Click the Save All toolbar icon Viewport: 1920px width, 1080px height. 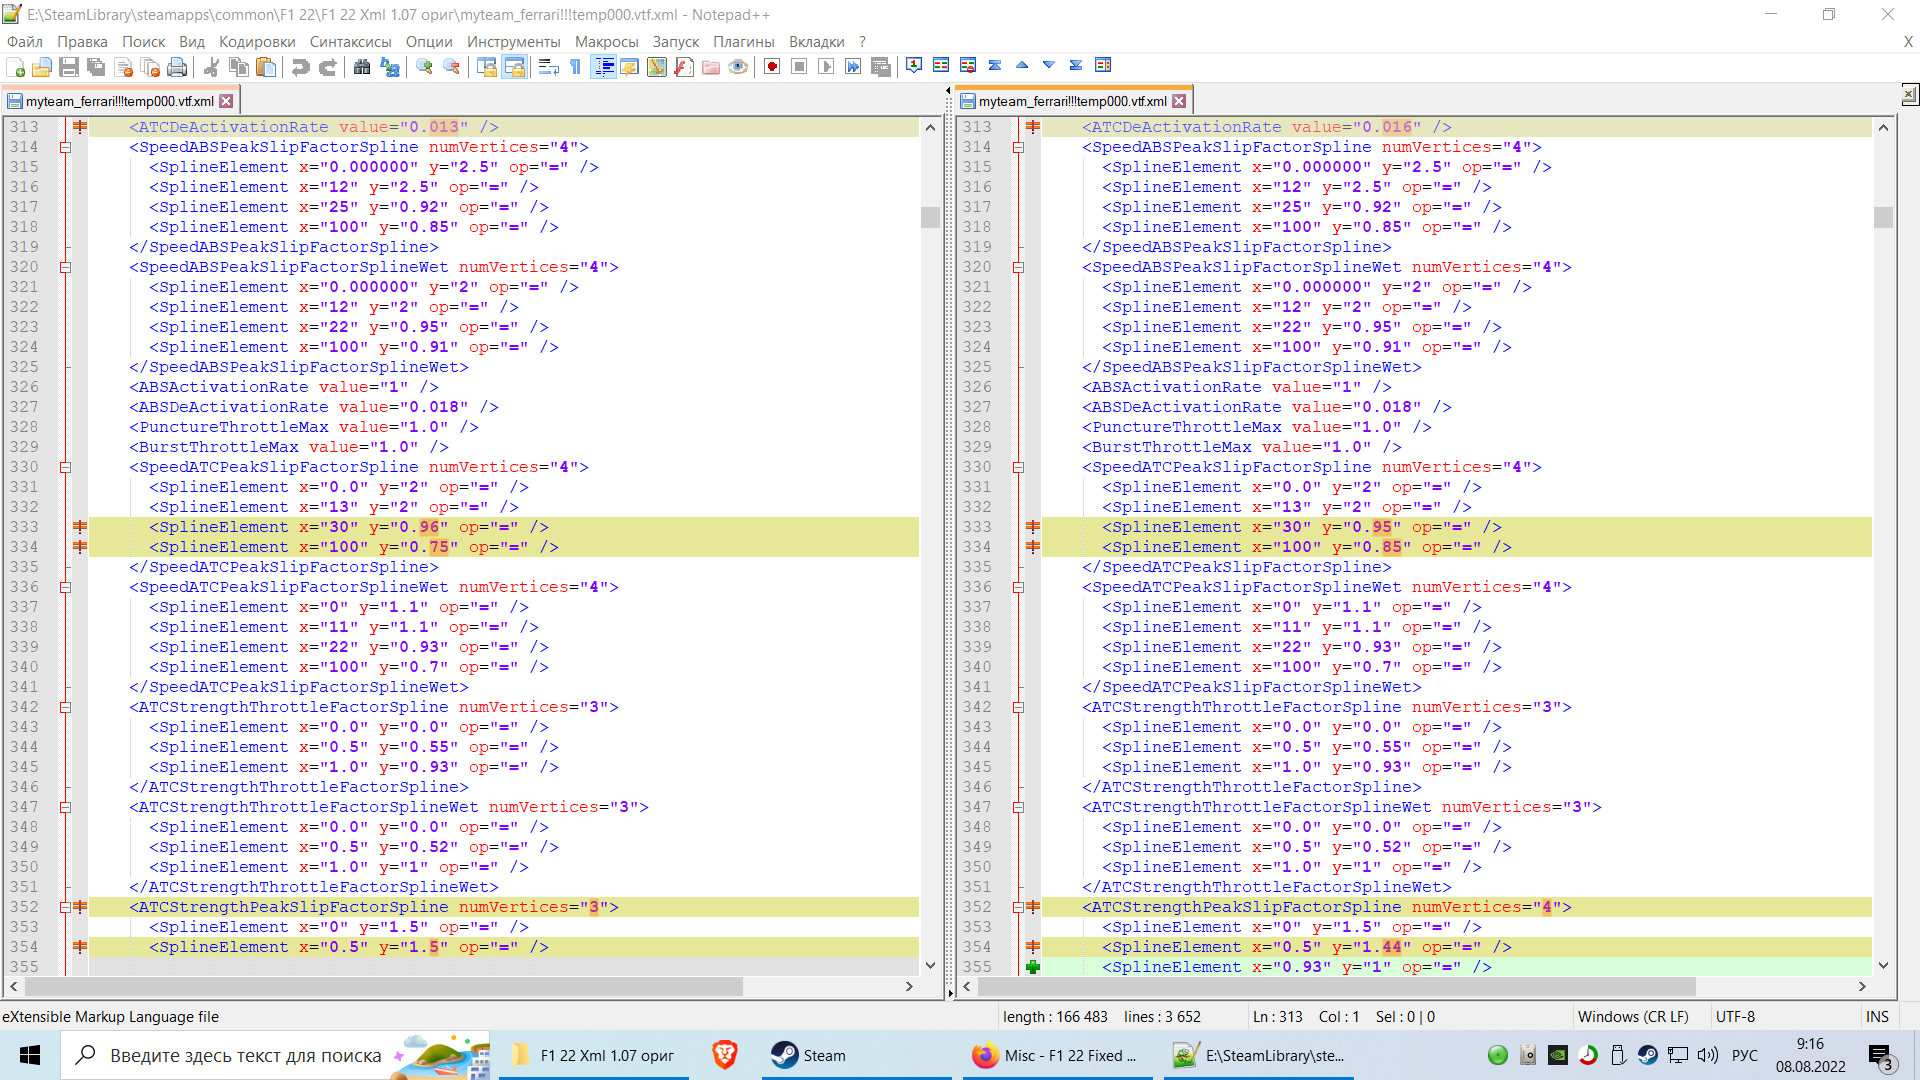(x=96, y=67)
